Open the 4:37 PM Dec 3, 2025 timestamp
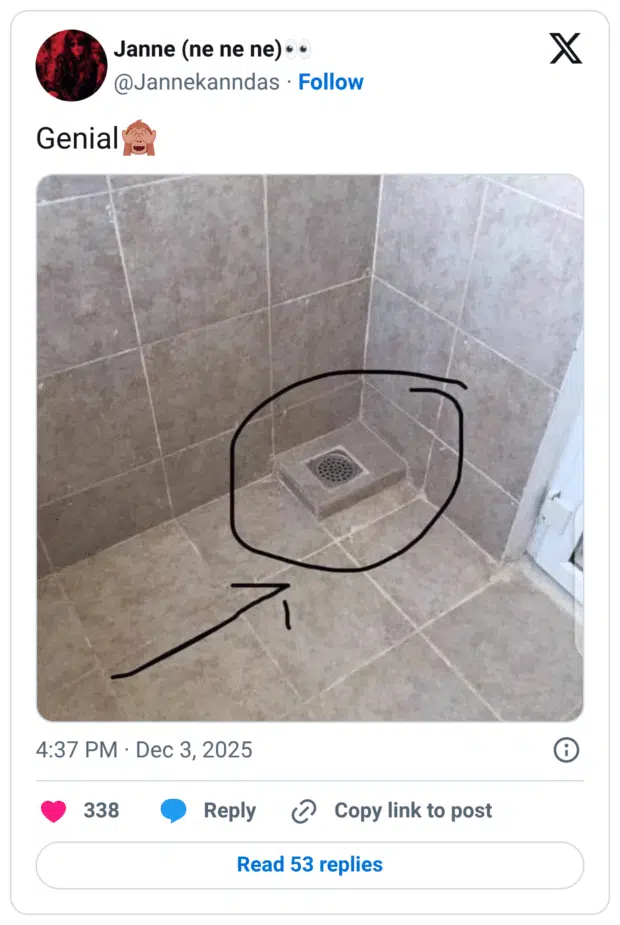620x925 pixels. (144, 750)
